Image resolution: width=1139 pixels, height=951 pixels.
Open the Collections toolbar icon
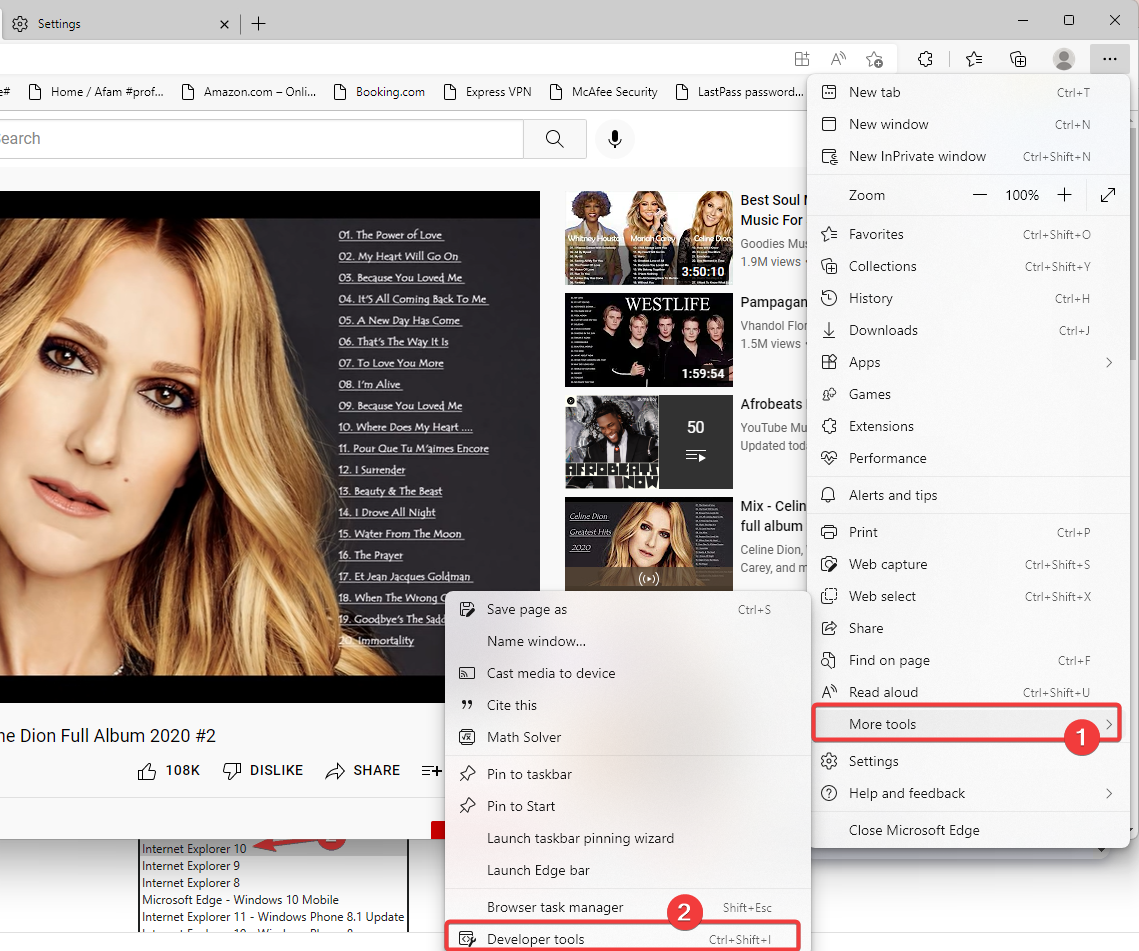coord(1018,59)
